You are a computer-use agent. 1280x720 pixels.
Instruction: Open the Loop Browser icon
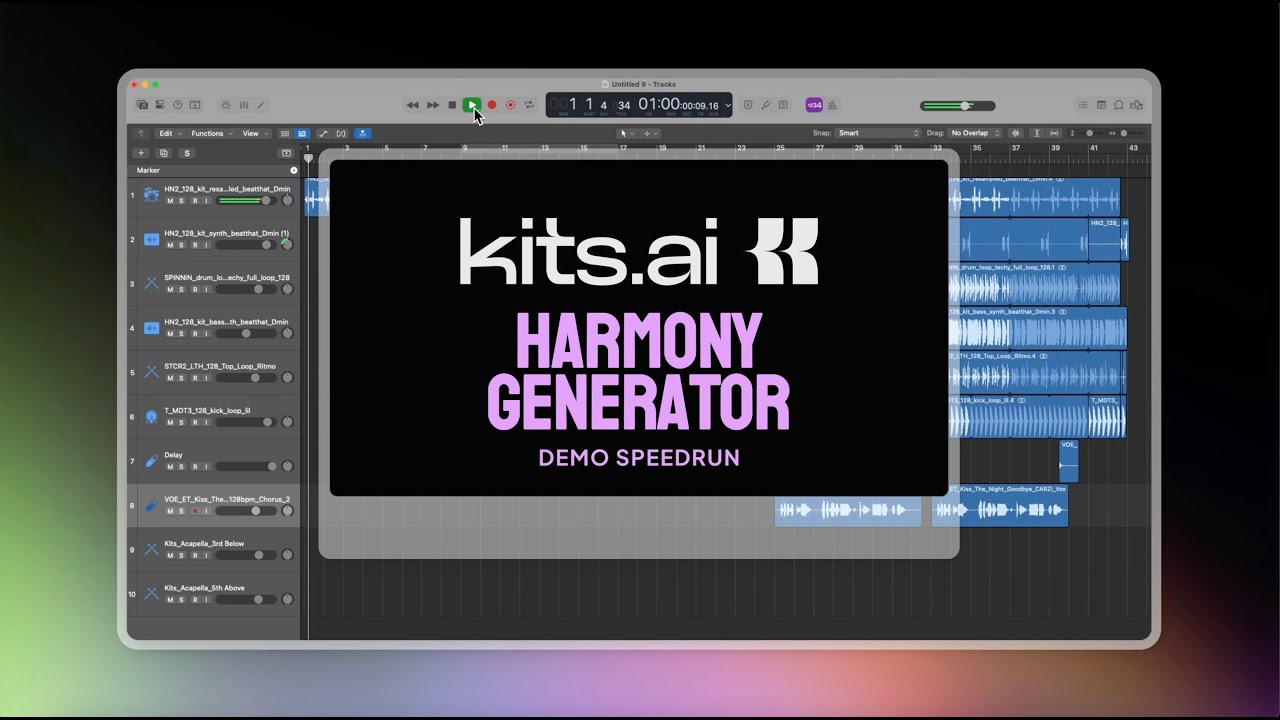pyautogui.click(x=1119, y=105)
